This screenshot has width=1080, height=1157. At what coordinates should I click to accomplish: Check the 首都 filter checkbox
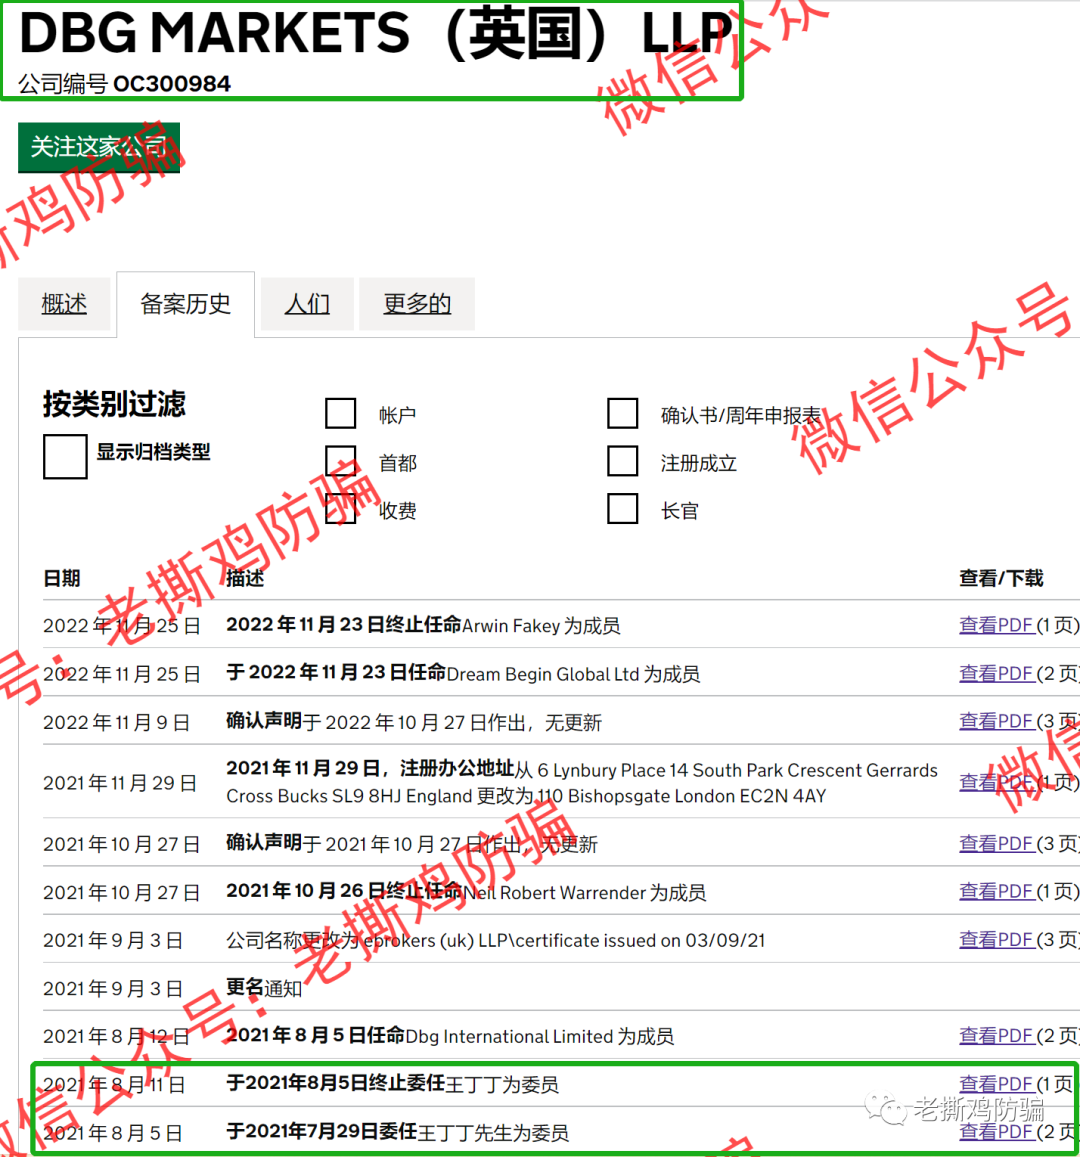pyautogui.click(x=341, y=461)
